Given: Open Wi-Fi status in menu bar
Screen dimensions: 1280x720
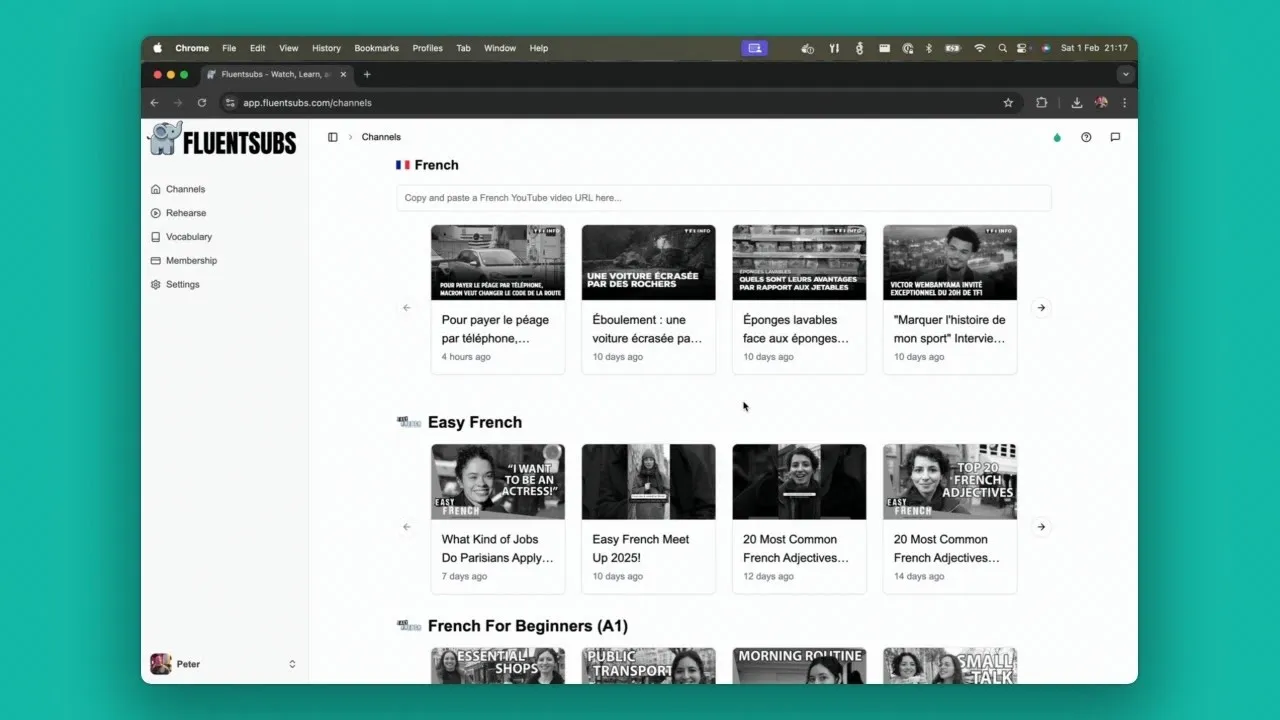Looking at the screenshot, I should point(980,48).
